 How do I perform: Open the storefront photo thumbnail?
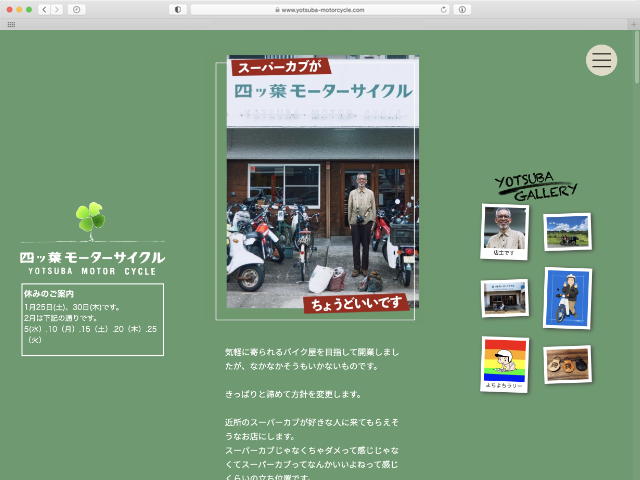coord(505,298)
